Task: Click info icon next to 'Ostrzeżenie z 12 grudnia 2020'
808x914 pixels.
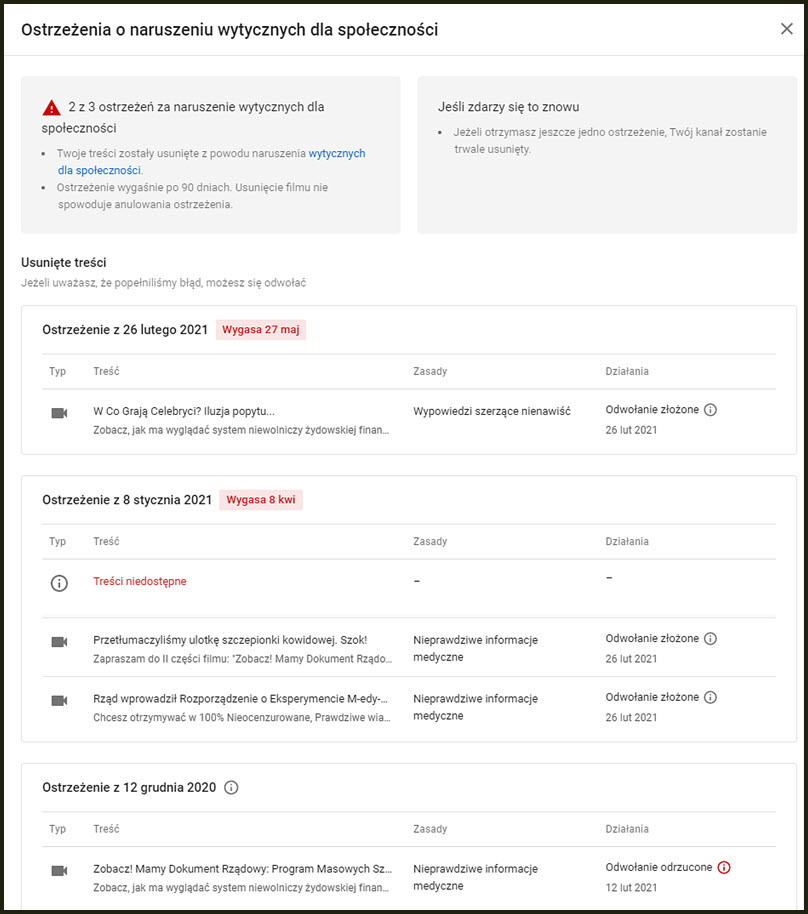Action: [x=231, y=788]
